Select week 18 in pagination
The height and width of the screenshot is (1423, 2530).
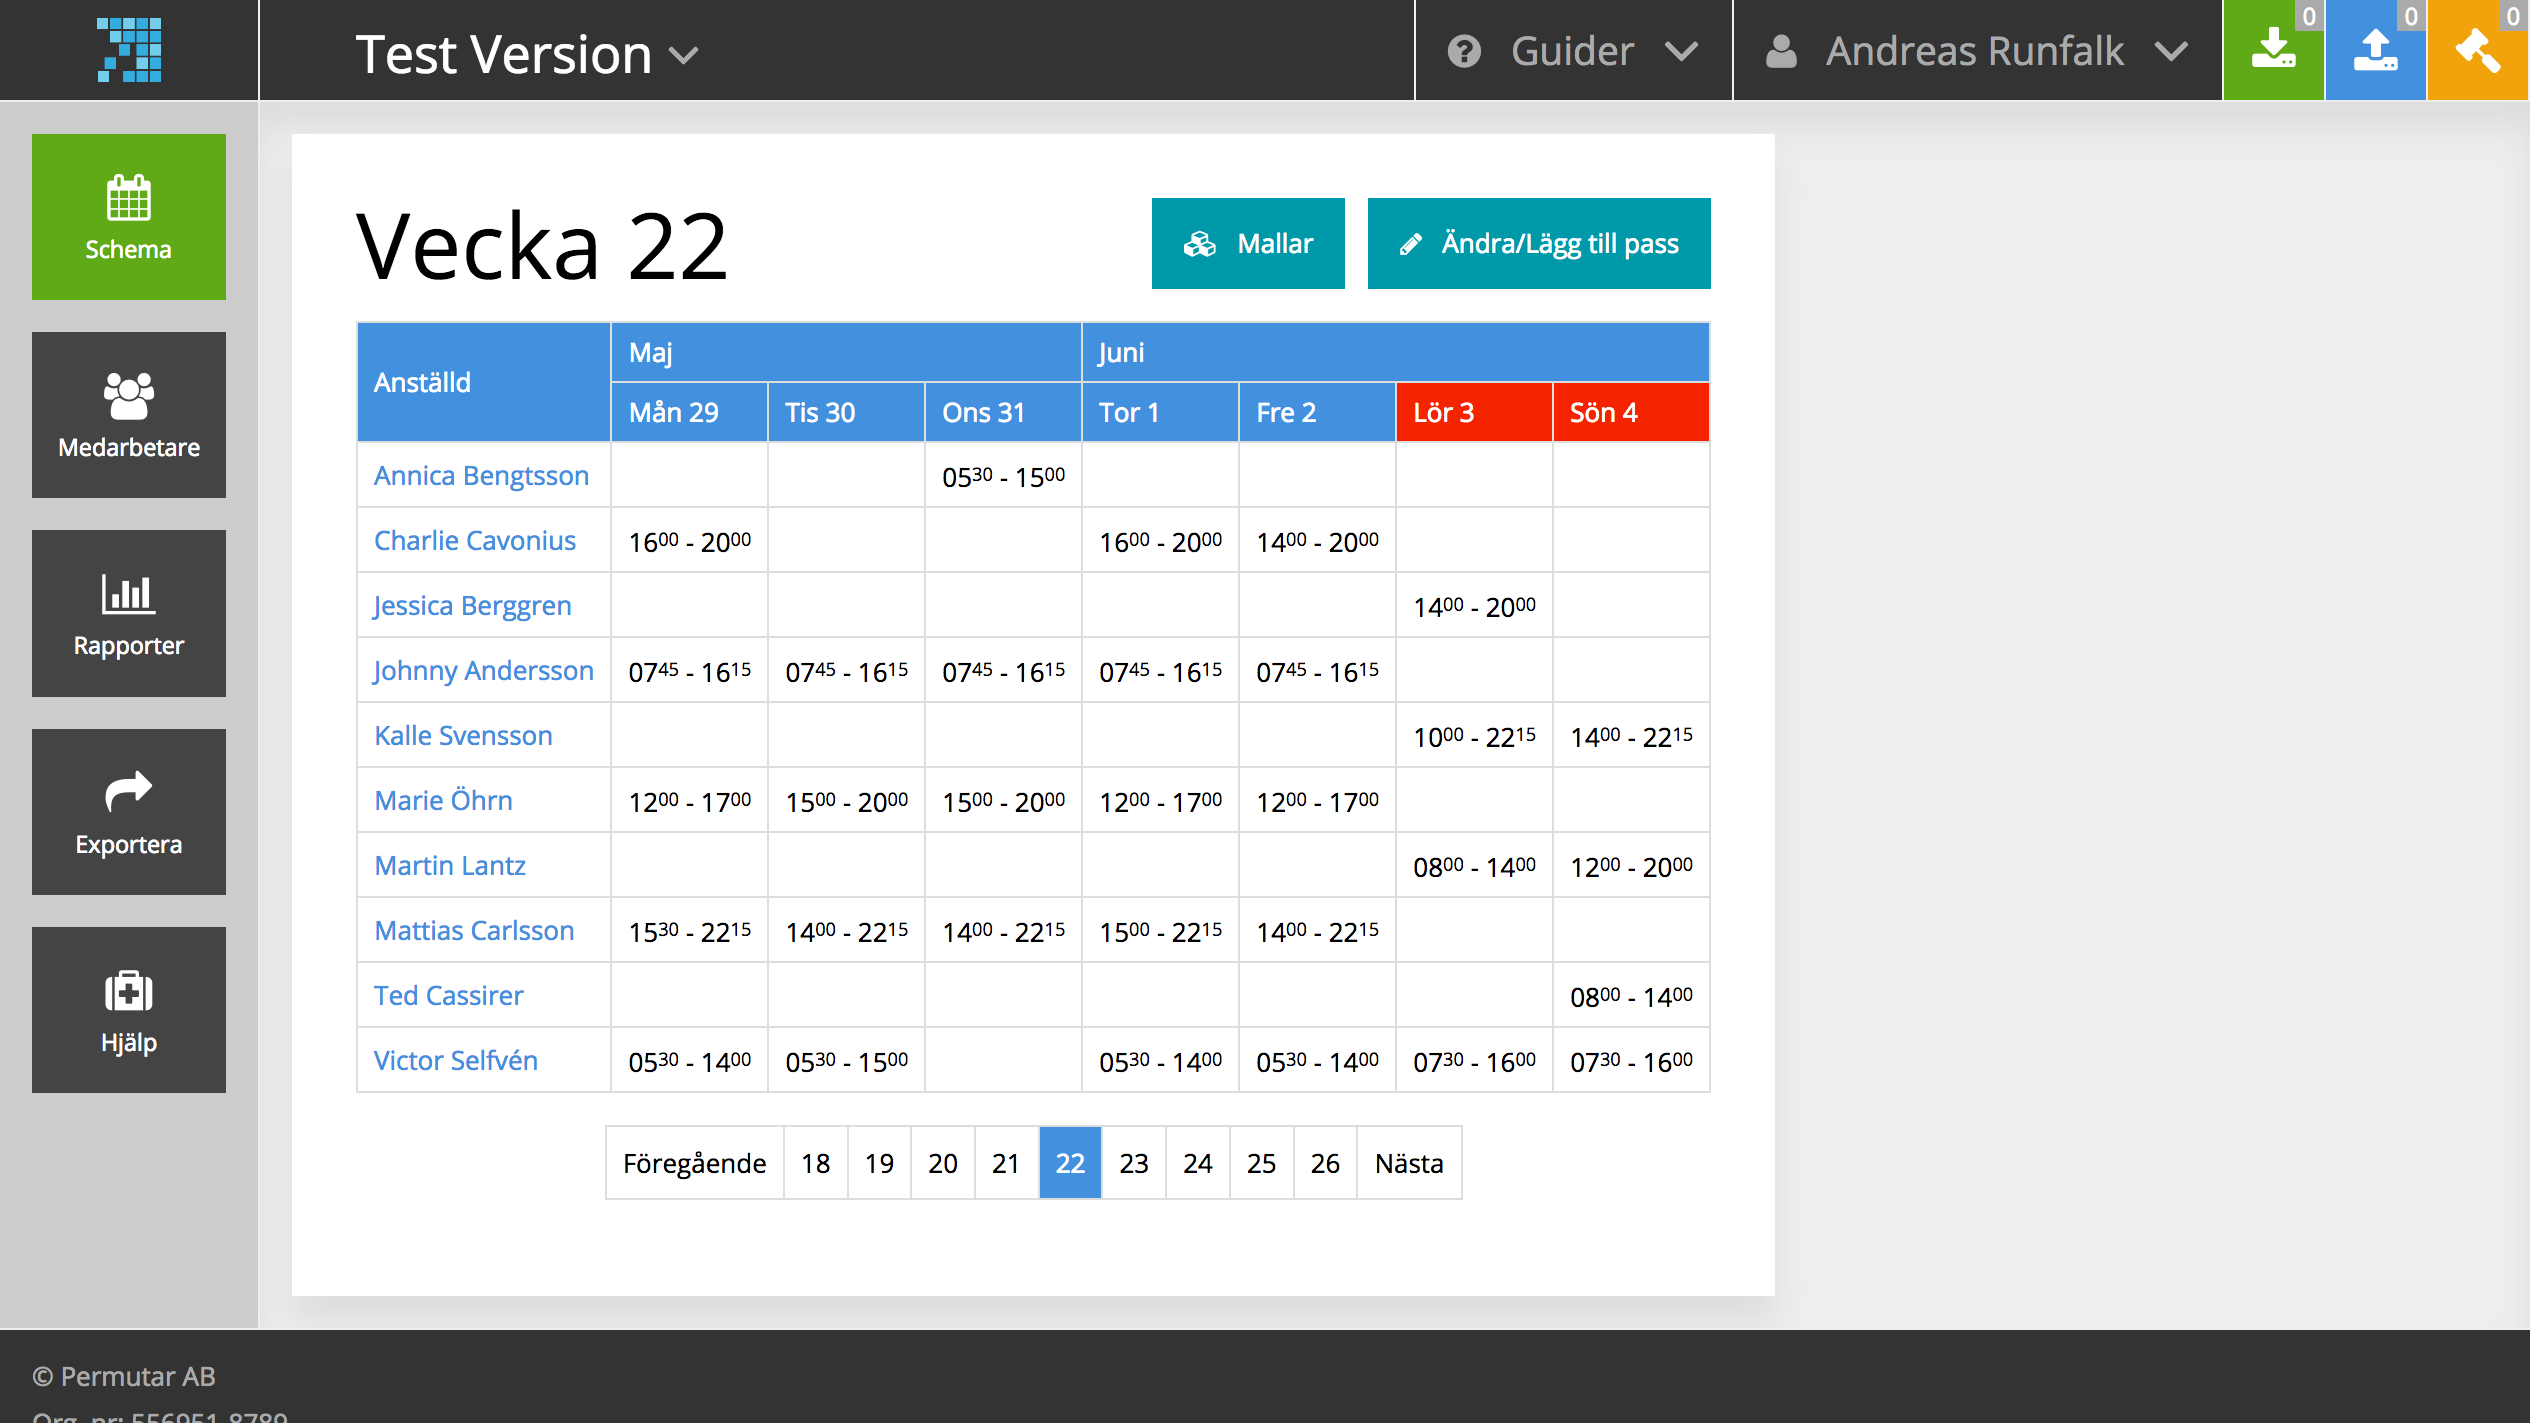pyautogui.click(x=816, y=1163)
